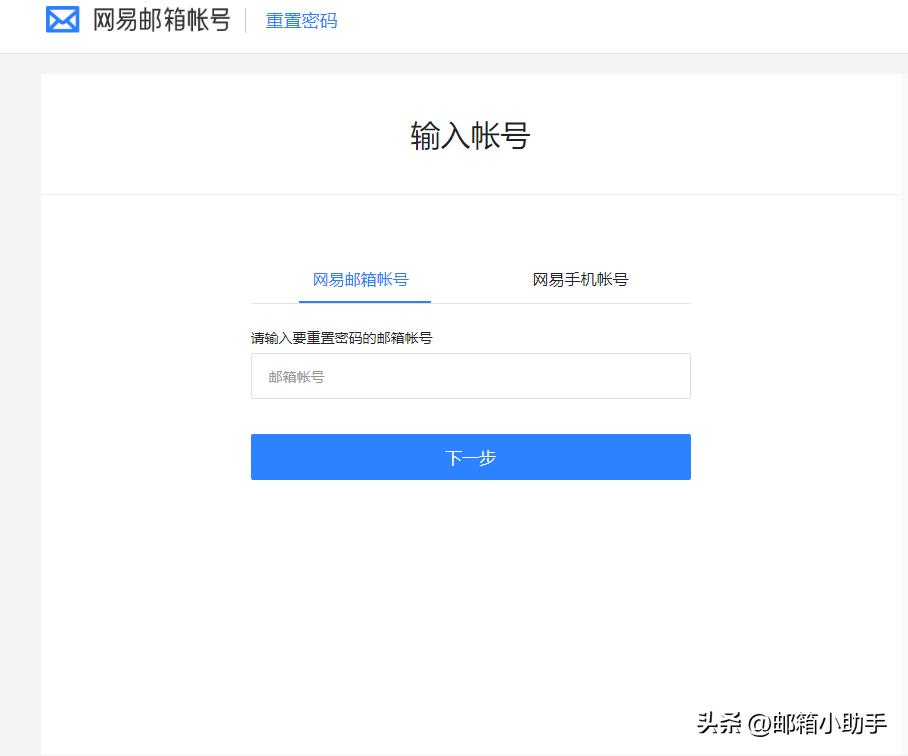The width and height of the screenshot is (908, 756).
Task: Tap the envelope symbol beside the site title
Action: [x=62, y=18]
